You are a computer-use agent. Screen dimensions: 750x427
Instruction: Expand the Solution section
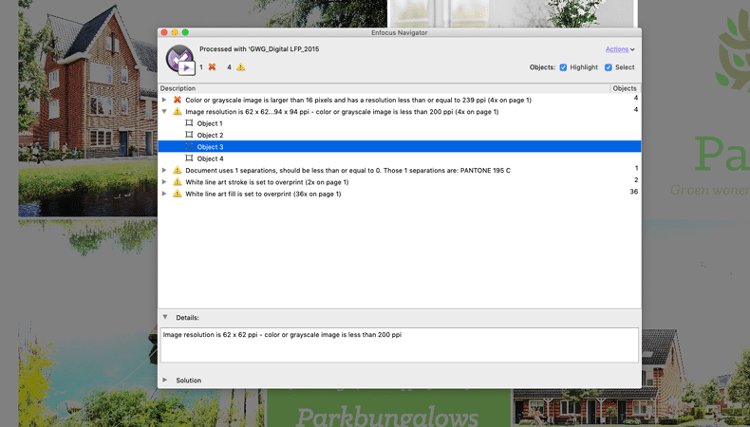coord(165,380)
